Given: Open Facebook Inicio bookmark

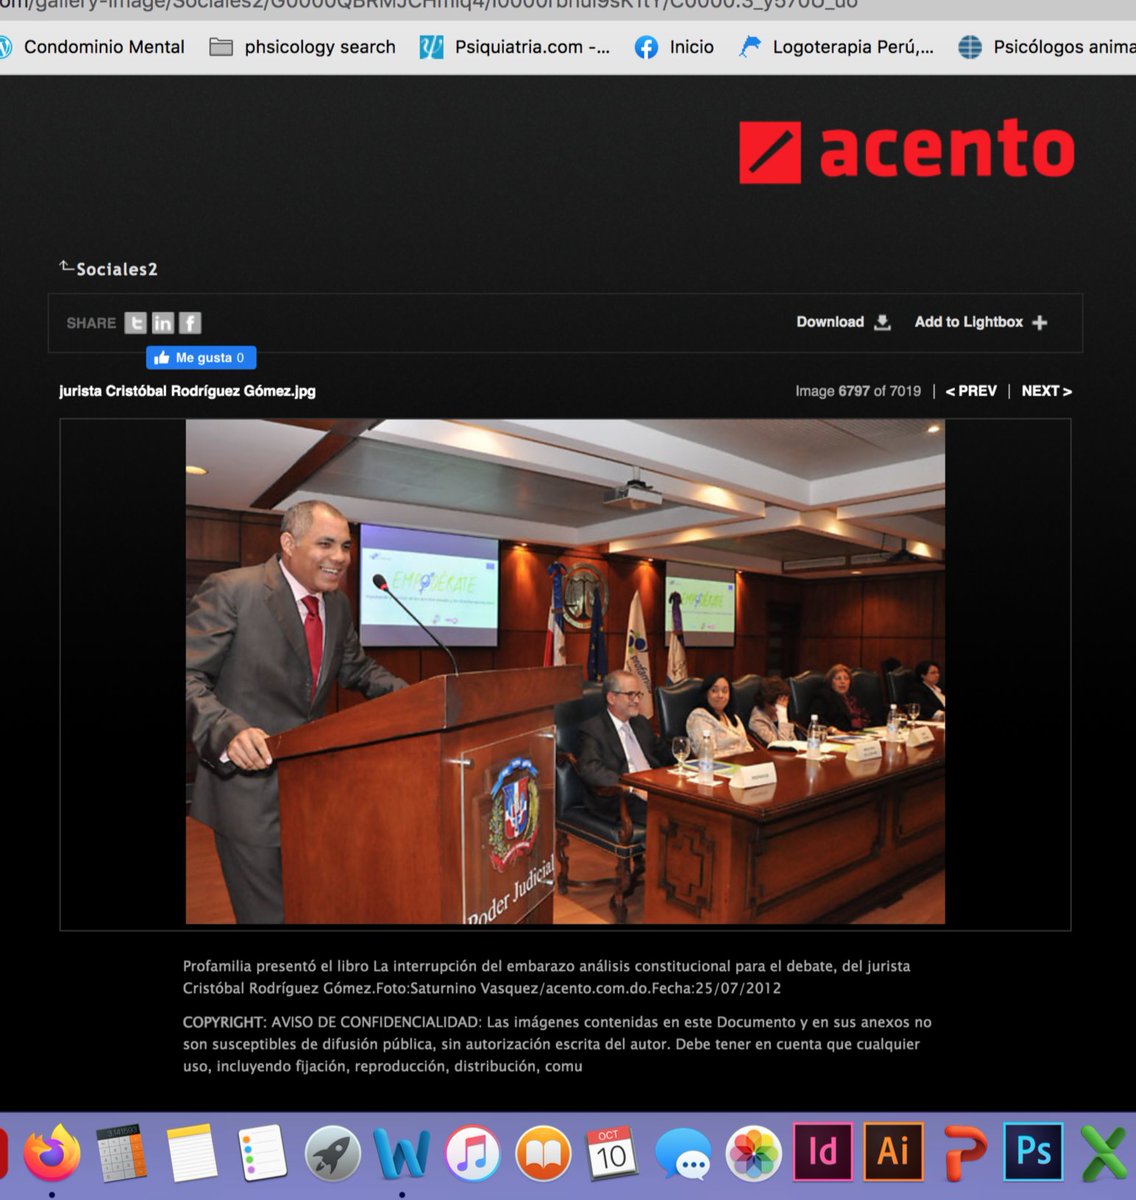Looking at the screenshot, I should point(674,47).
